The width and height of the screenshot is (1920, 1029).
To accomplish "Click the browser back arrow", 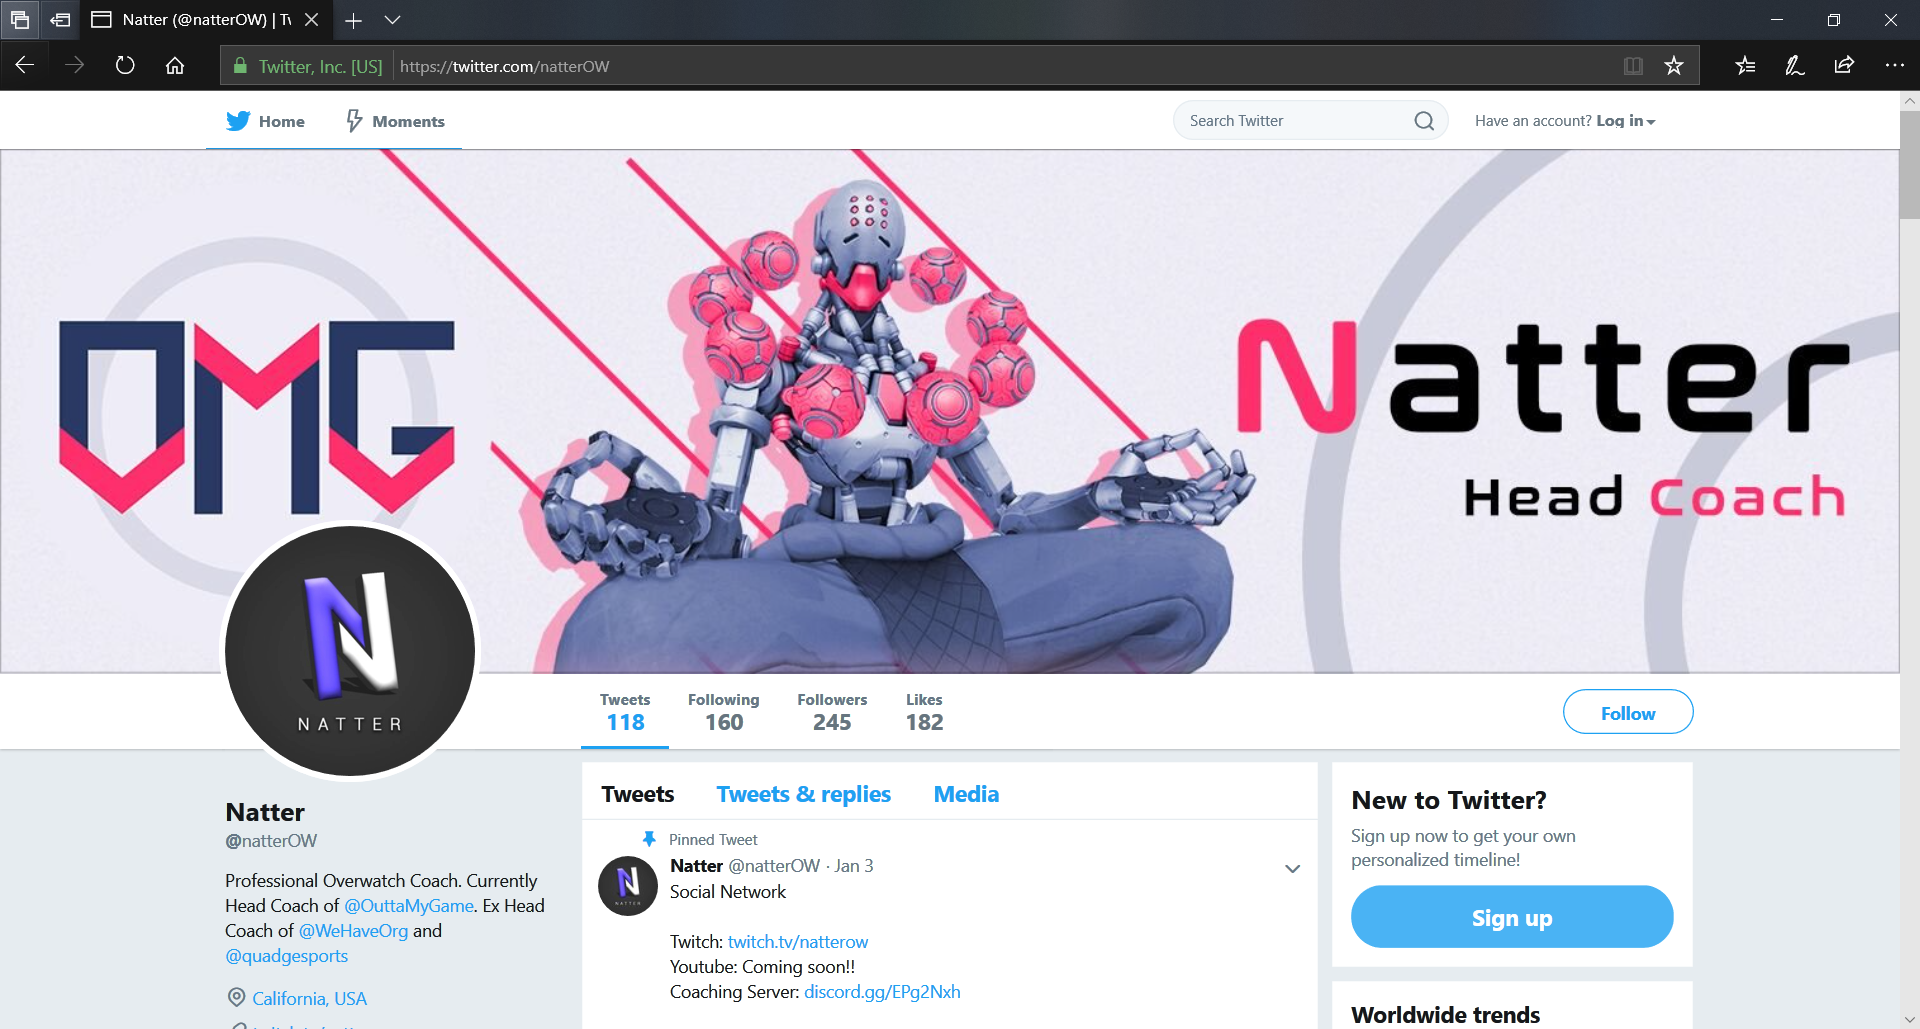I will pyautogui.click(x=25, y=66).
